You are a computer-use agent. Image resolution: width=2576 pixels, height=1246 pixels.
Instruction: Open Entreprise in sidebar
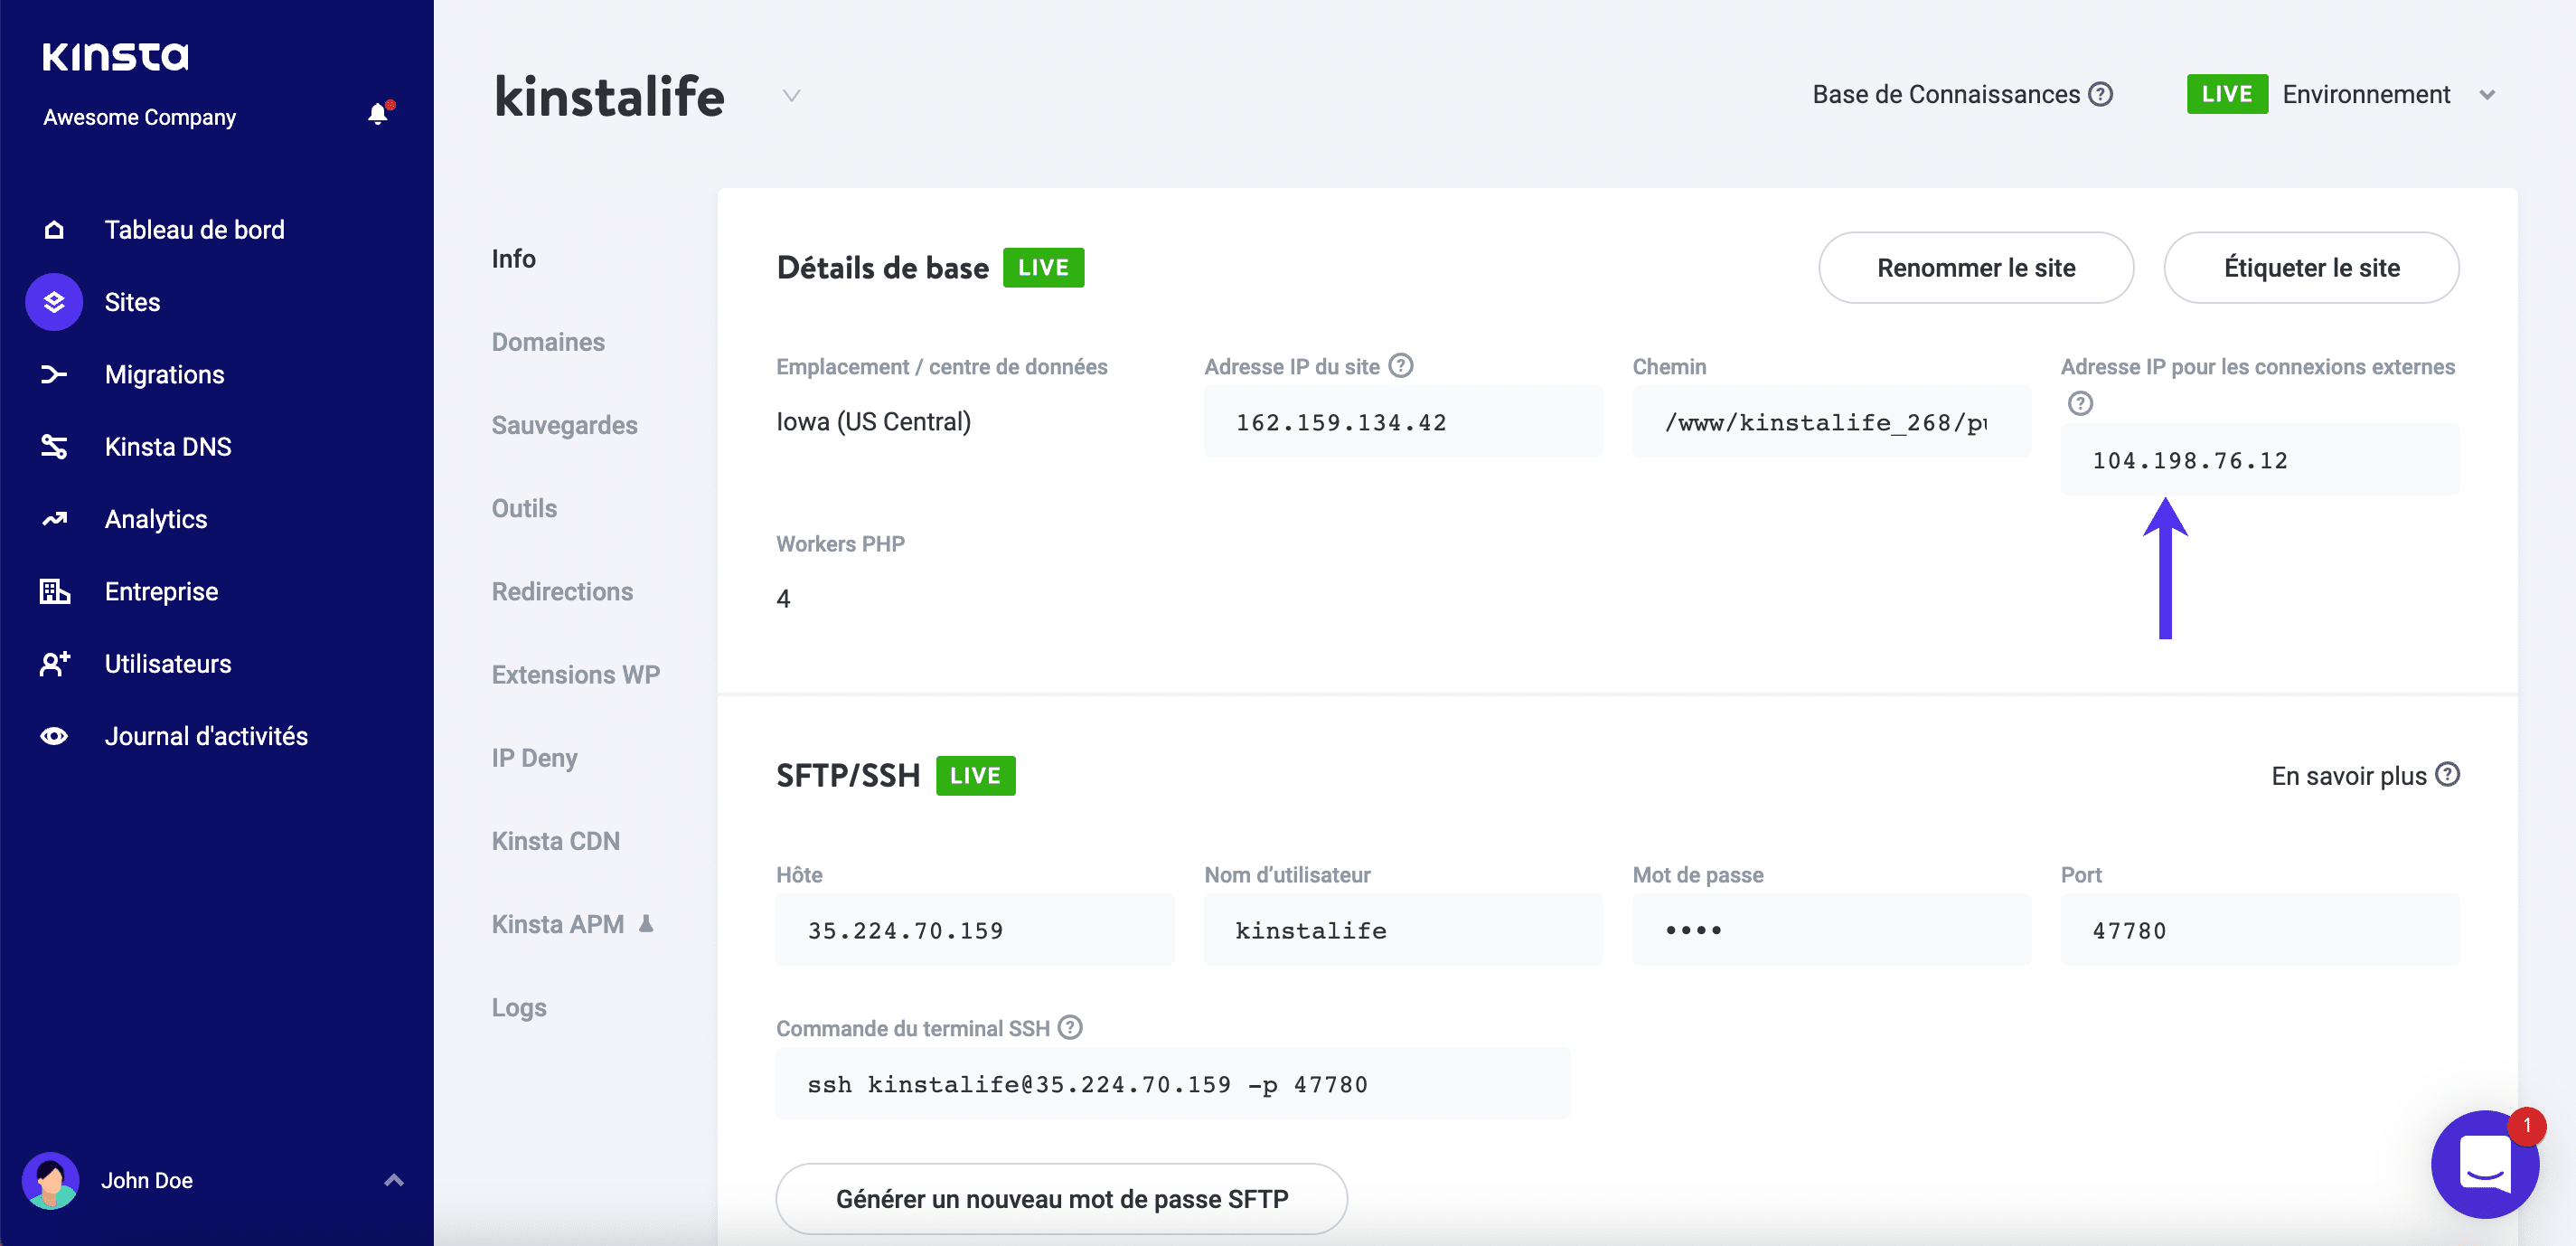161,591
